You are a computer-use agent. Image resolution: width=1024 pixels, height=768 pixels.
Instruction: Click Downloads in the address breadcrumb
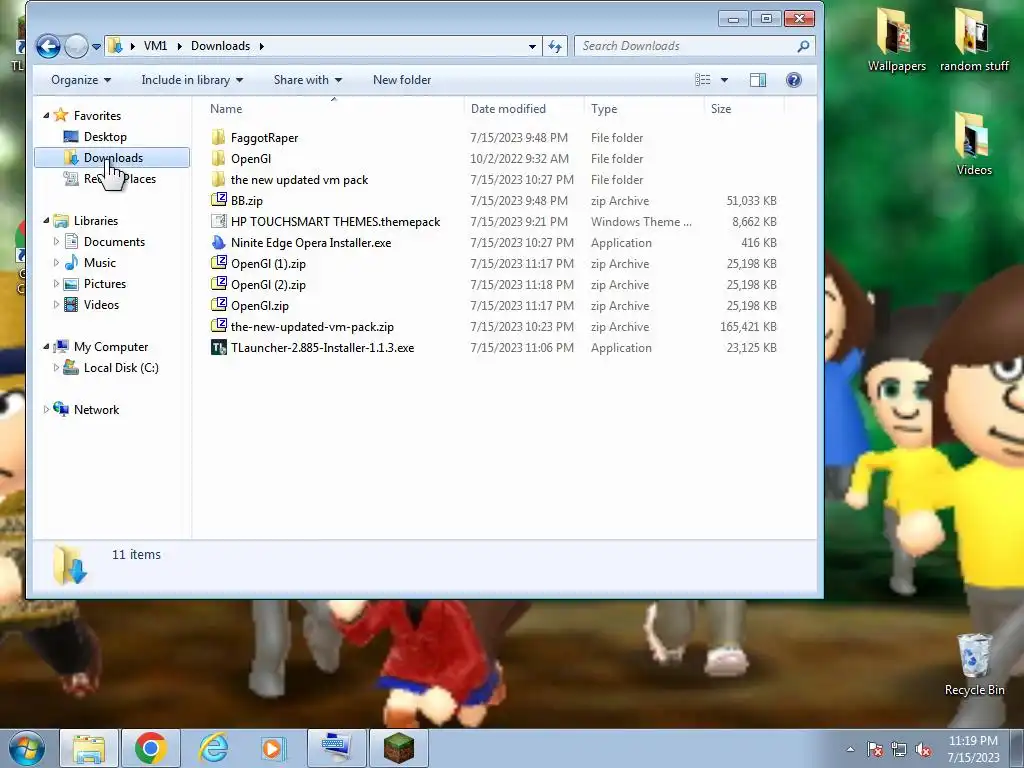pyautogui.click(x=220, y=46)
